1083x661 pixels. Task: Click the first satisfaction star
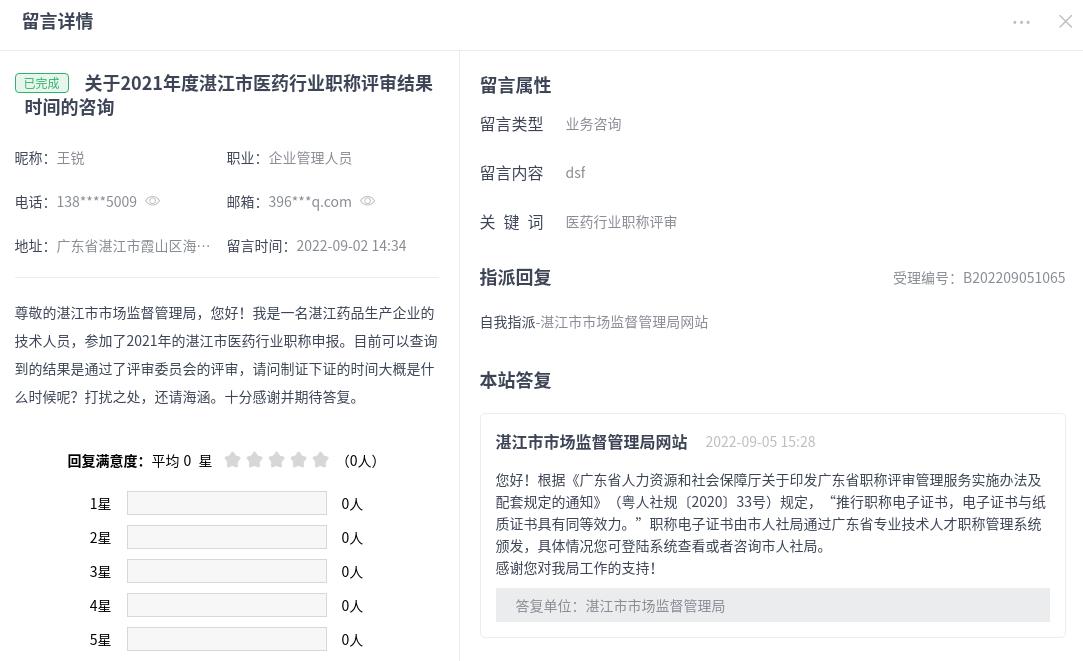coord(233,460)
